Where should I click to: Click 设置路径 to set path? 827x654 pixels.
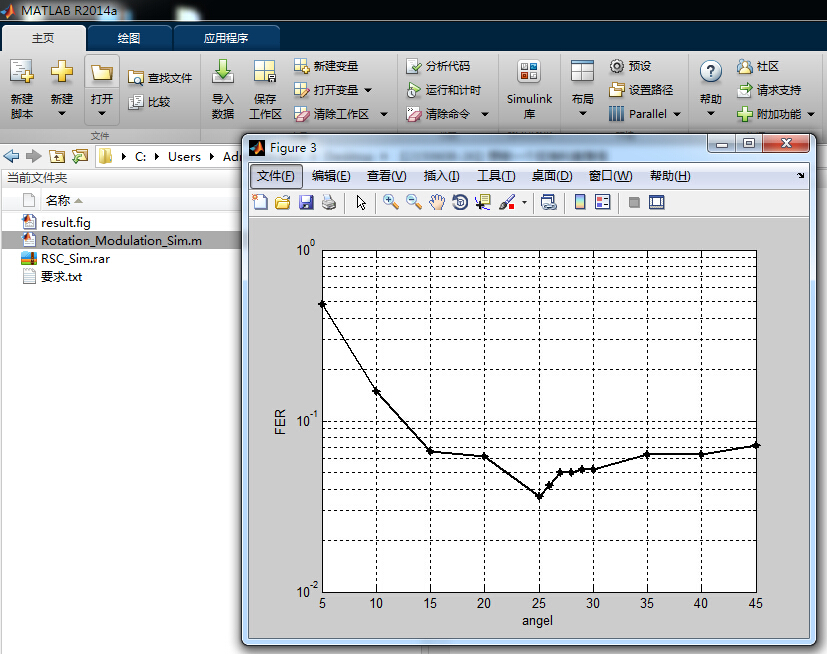pos(641,90)
